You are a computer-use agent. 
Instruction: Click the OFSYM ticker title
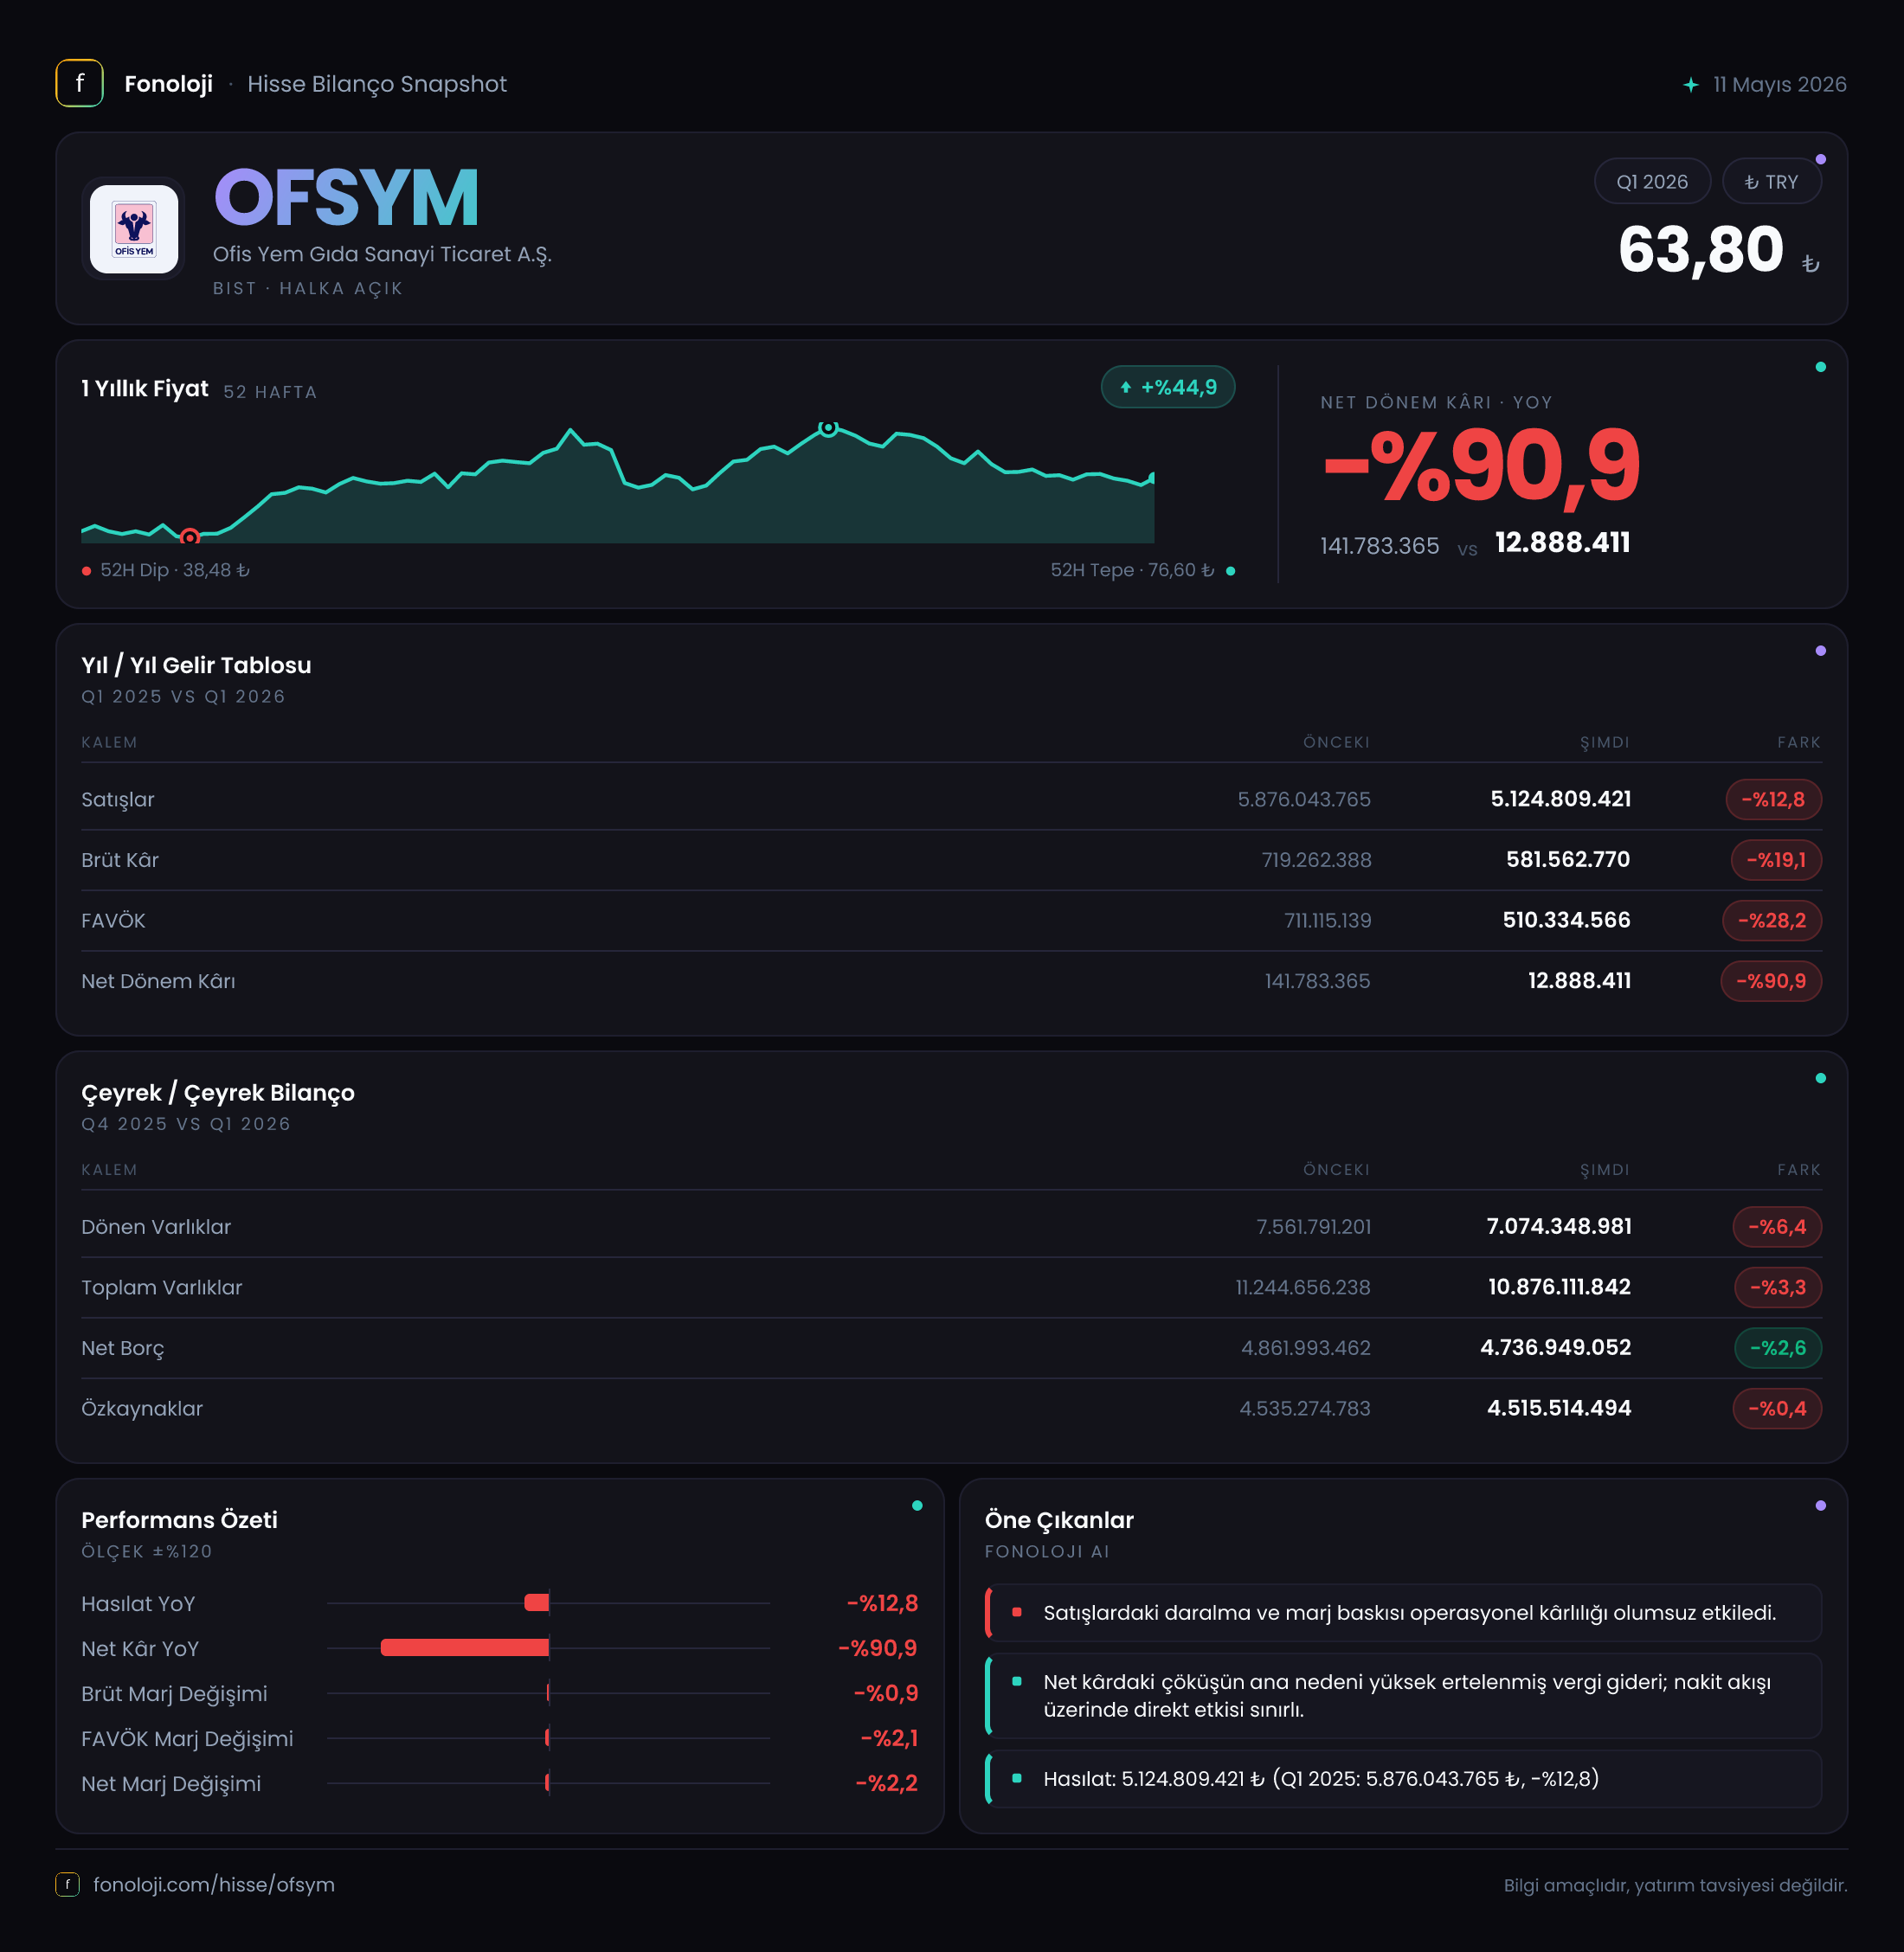pos(347,197)
